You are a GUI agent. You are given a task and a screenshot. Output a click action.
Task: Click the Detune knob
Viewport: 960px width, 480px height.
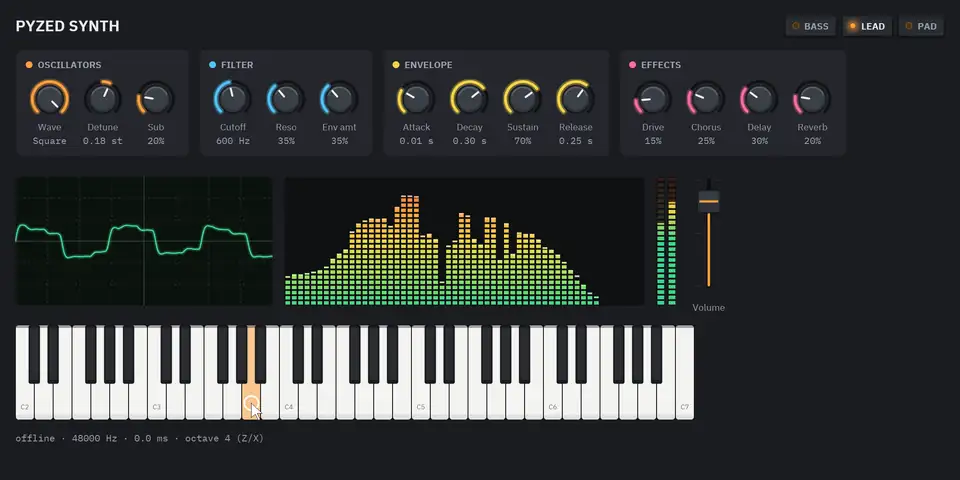103,98
